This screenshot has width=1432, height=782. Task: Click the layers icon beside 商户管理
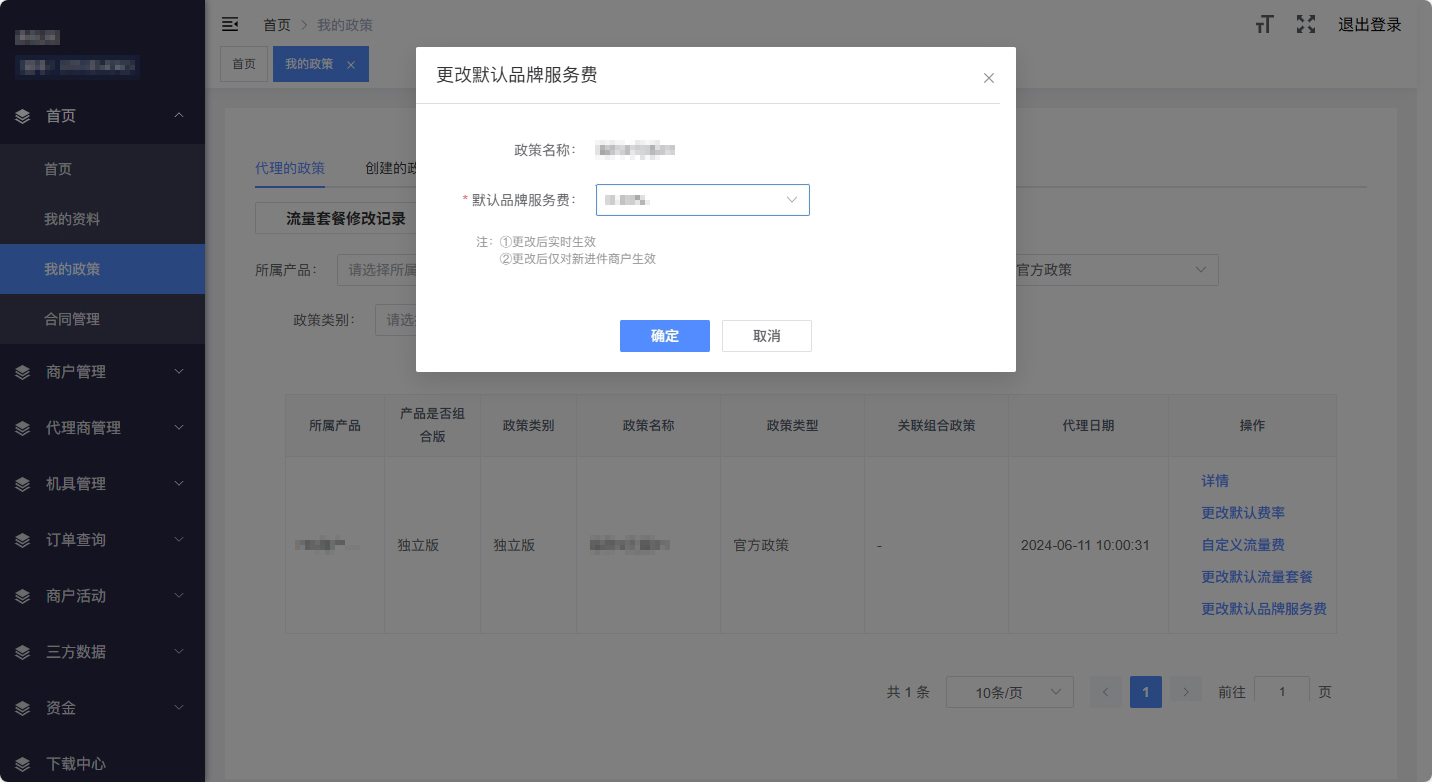(23, 372)
